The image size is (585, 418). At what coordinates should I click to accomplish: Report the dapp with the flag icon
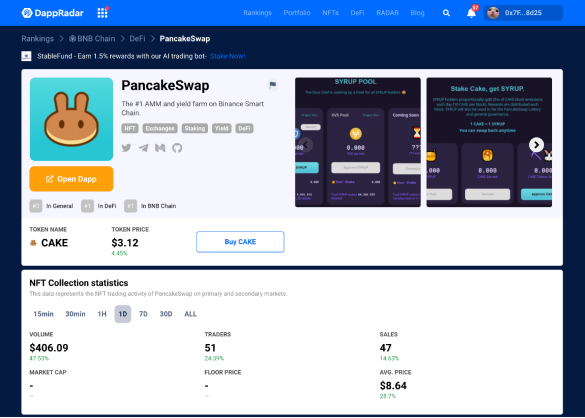(273, 85)
